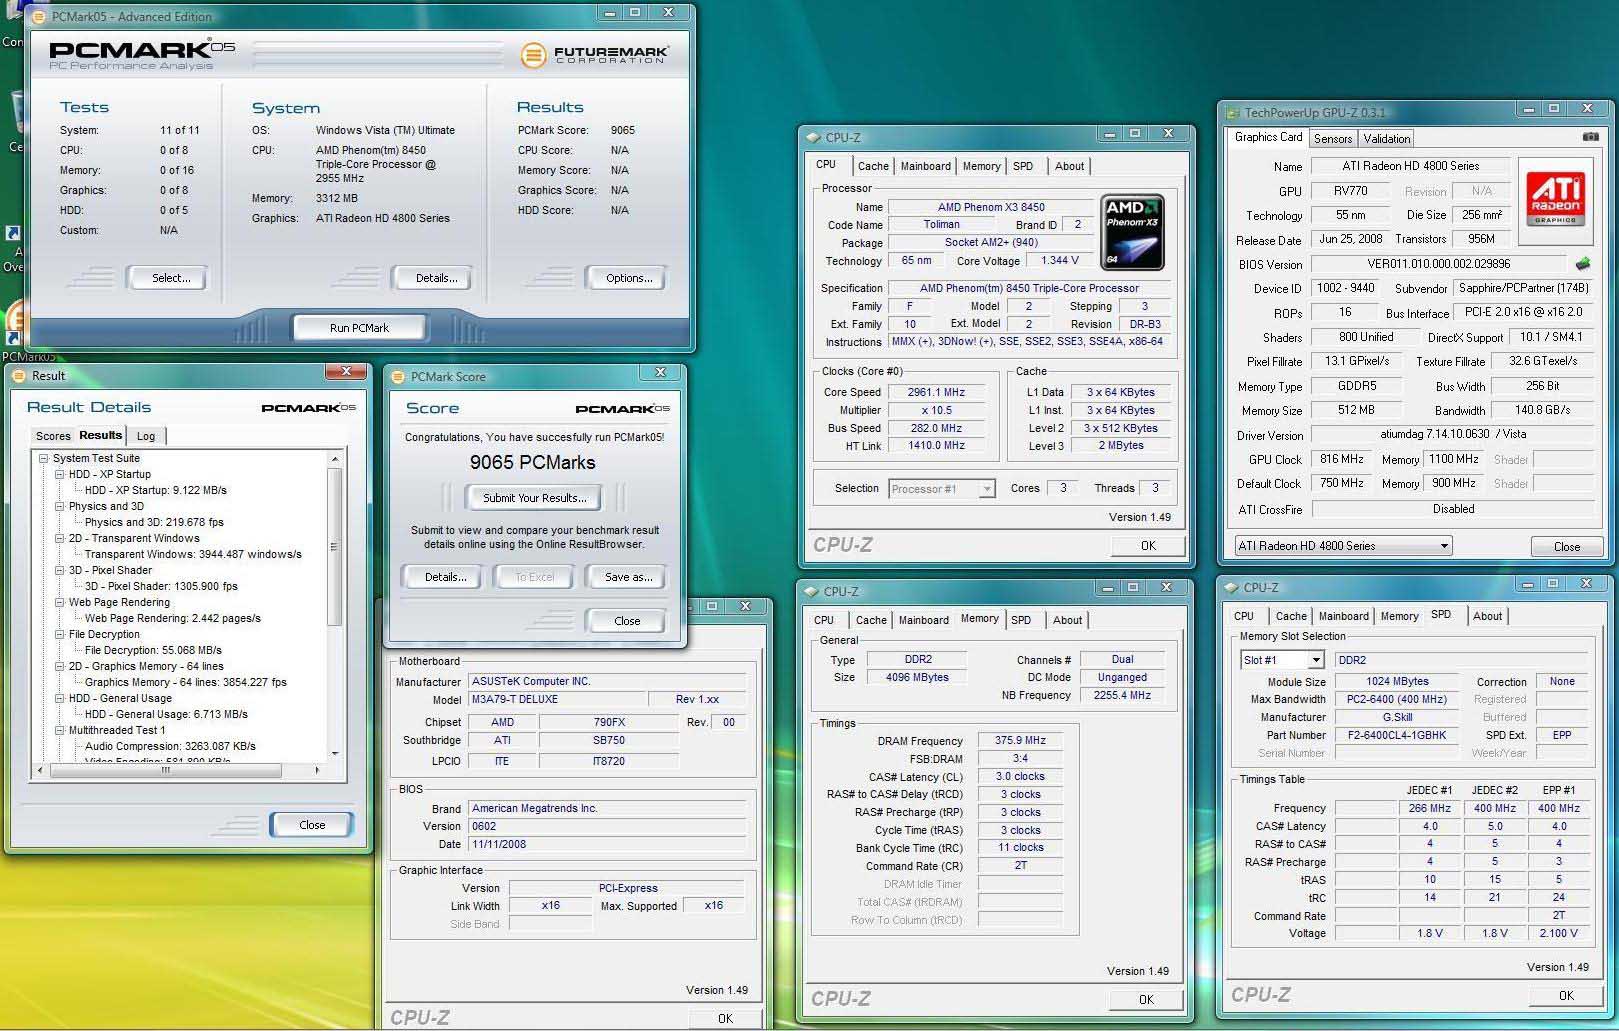Click the Close button in PCMark Score window
1619x1031 pixels.
[627, 621]
